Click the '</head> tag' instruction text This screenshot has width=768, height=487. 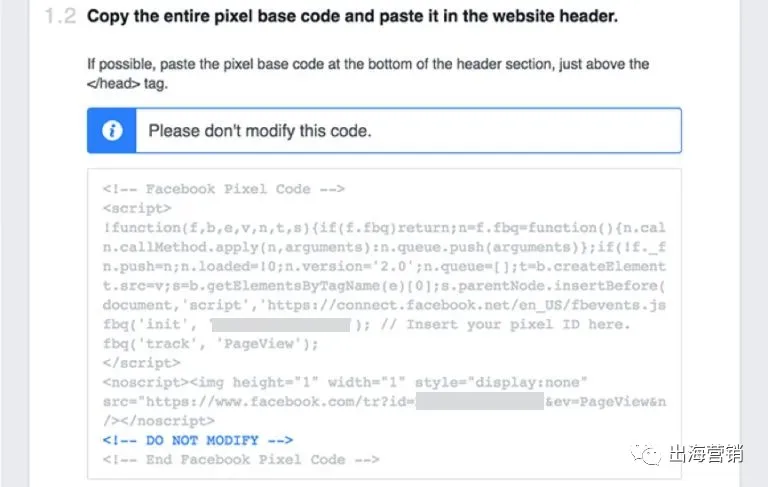[127, 84]
